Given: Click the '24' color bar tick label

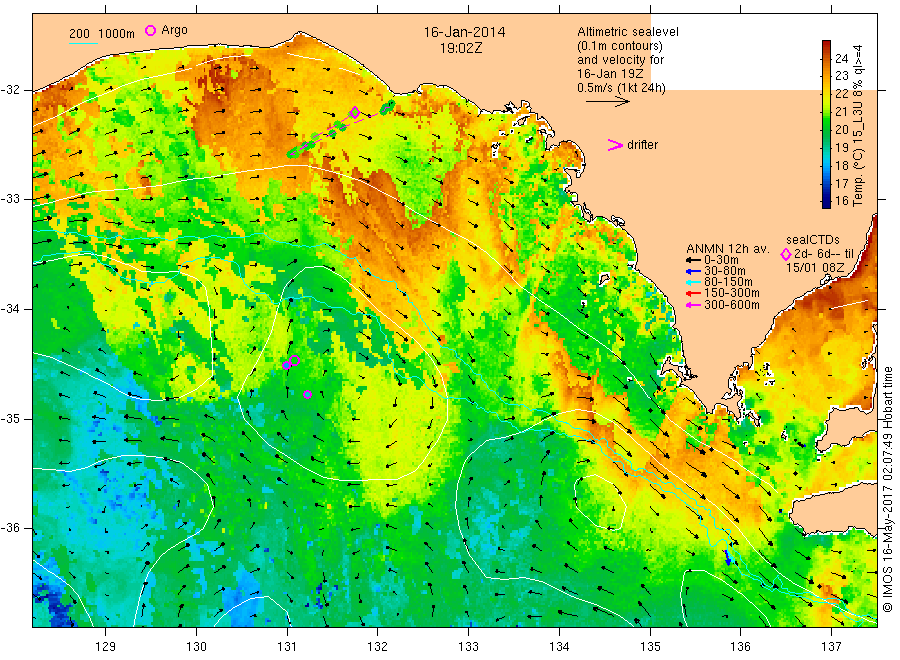Looking at the screenshot, I should (x=841, y=58).
